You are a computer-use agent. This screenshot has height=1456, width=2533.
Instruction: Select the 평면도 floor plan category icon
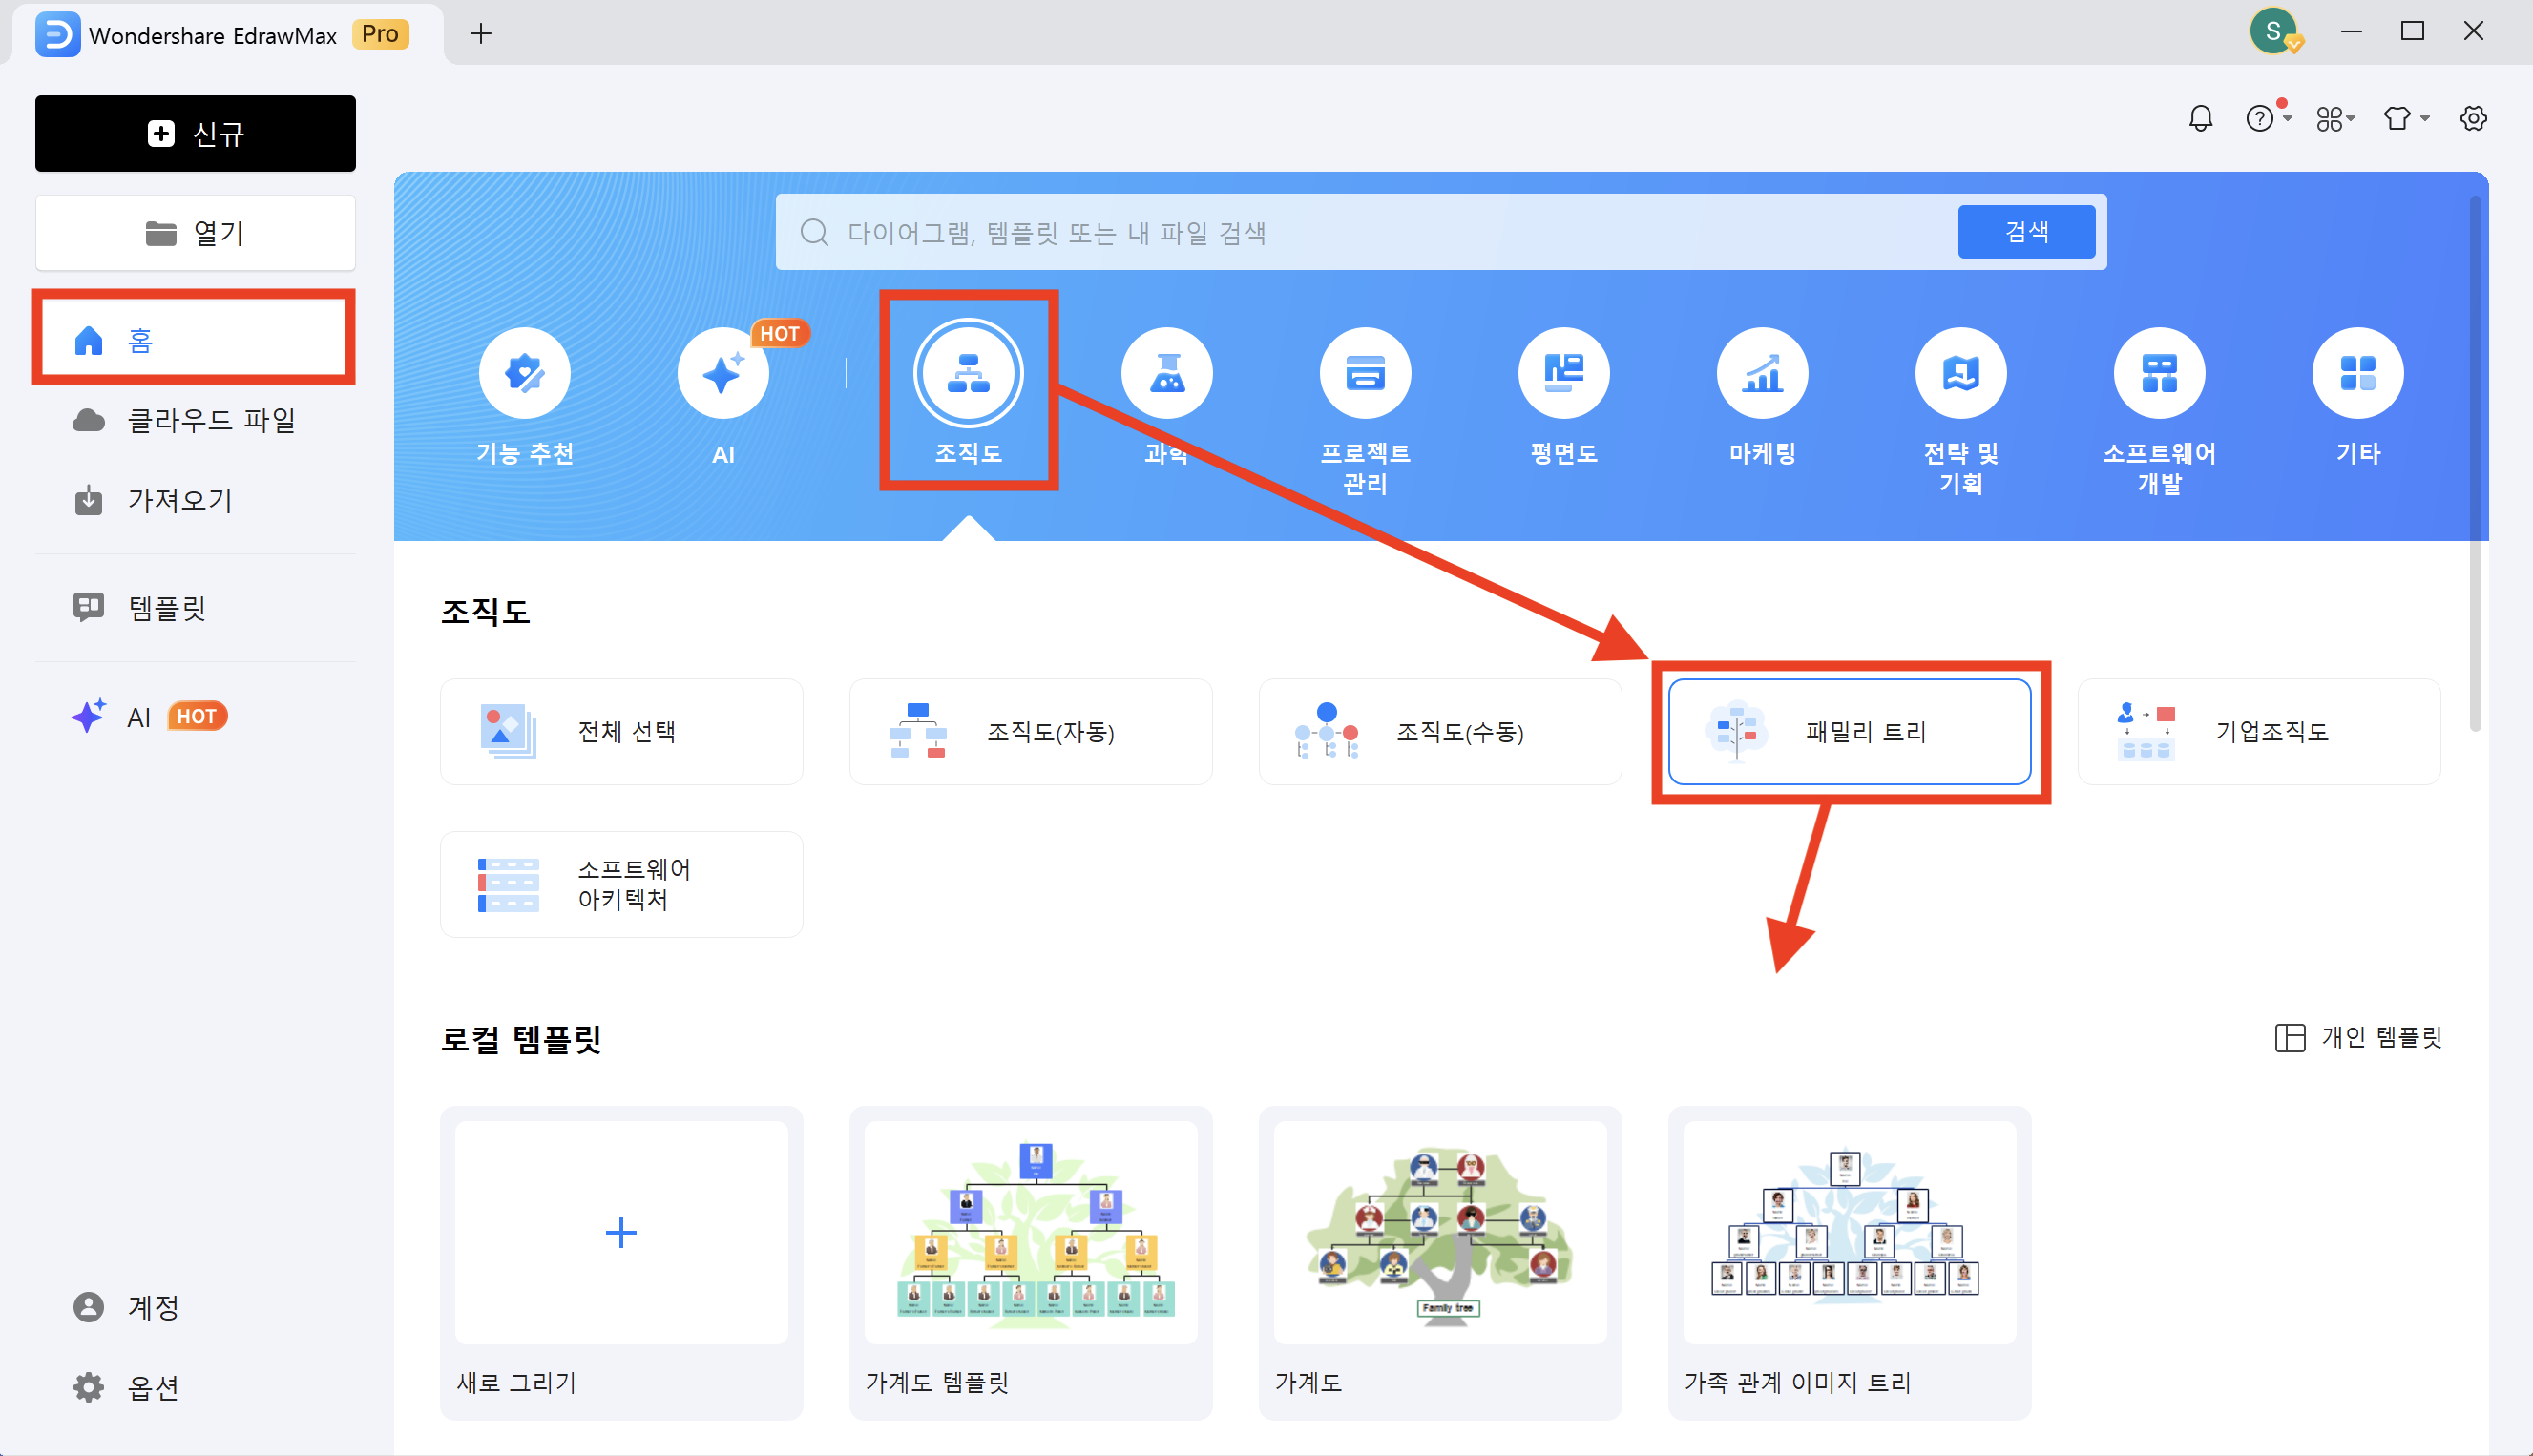point(1563,373)
